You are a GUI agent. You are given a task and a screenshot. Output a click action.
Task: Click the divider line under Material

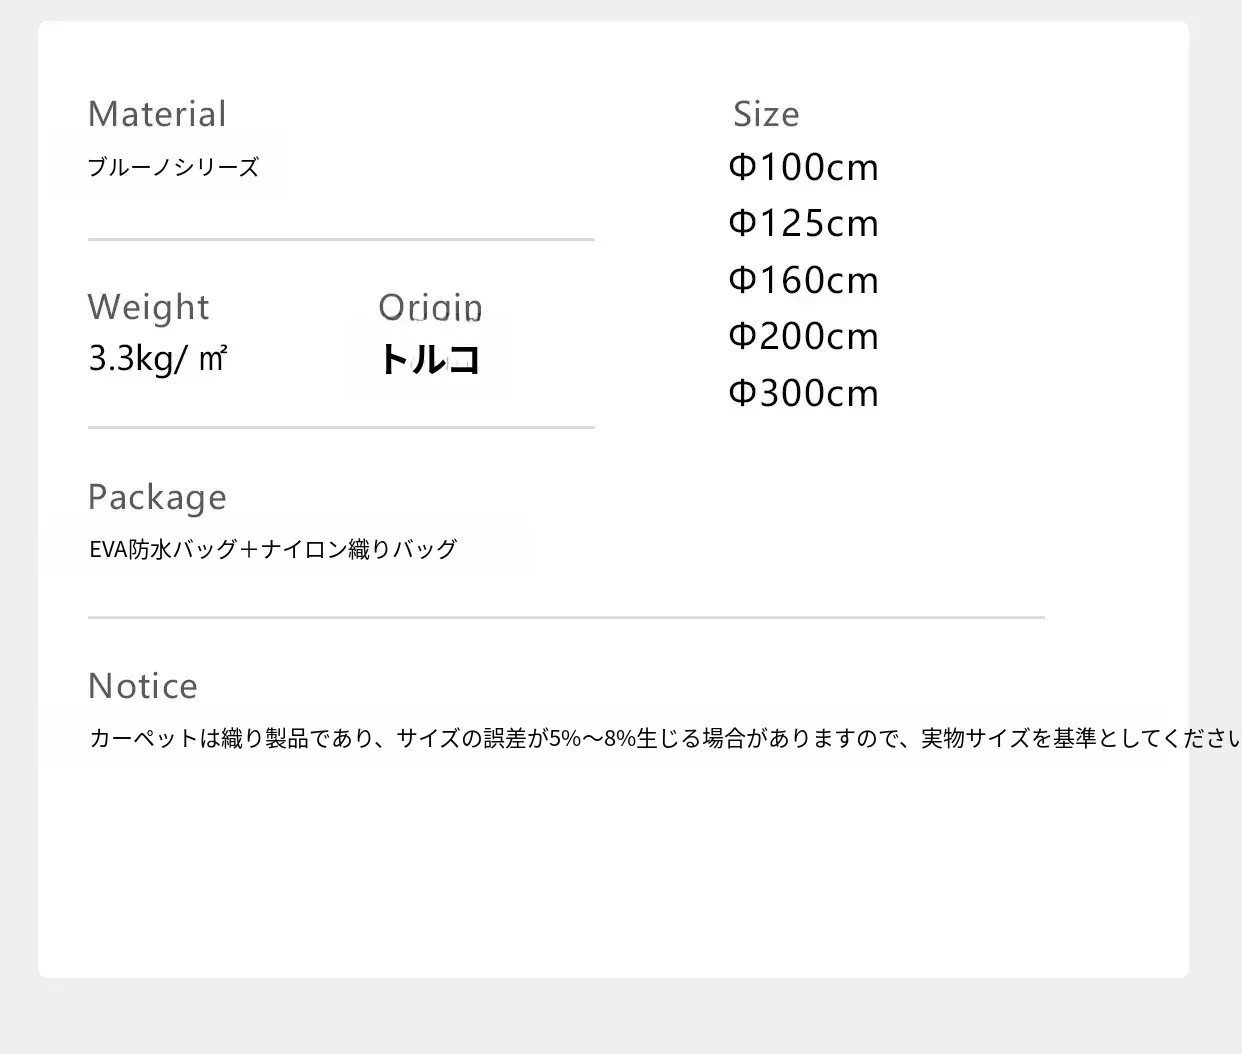[x=341, y=240]
